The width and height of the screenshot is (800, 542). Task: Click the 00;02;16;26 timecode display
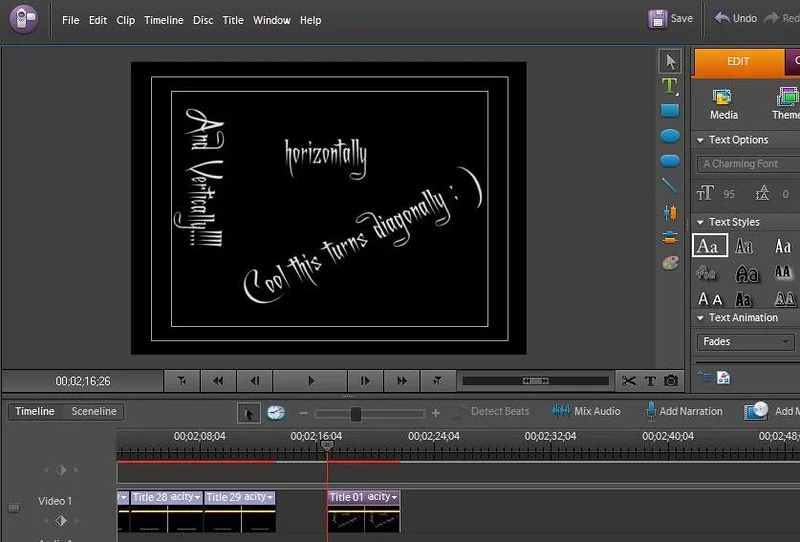tap(83, 381)
